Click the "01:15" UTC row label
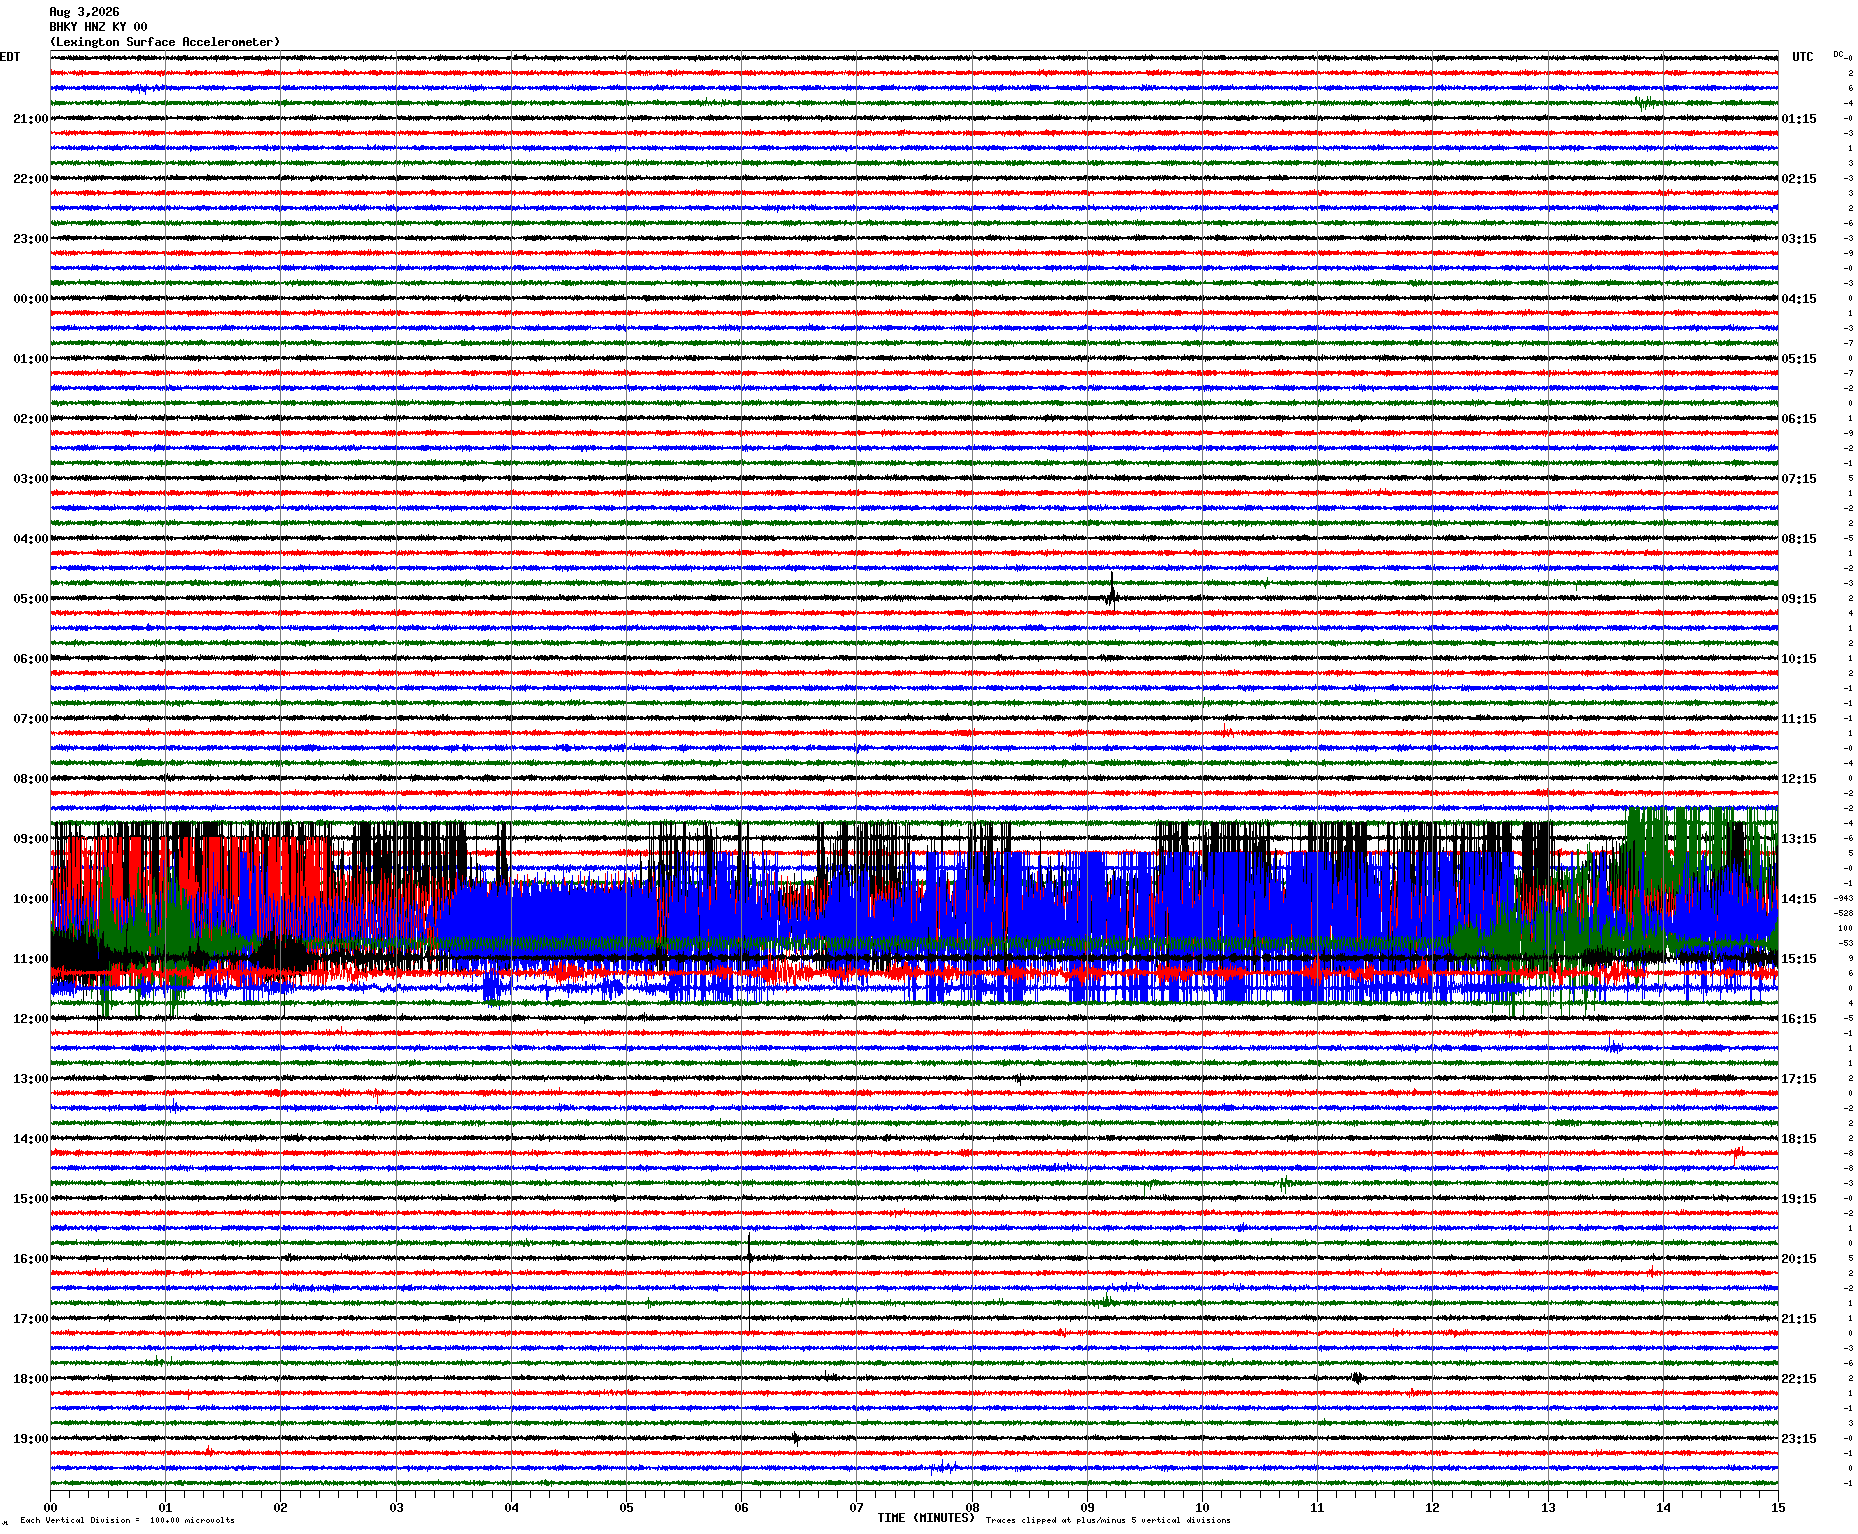The width and height of the screenshot is (1858, 1534). click(x=1799, y=119)
